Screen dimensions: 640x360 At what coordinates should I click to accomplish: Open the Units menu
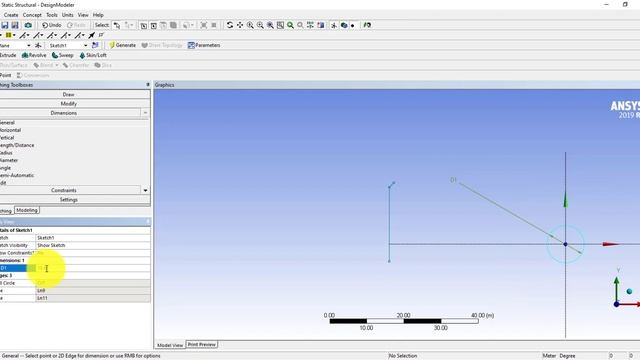pyautogui.click(x=68, y=15)
